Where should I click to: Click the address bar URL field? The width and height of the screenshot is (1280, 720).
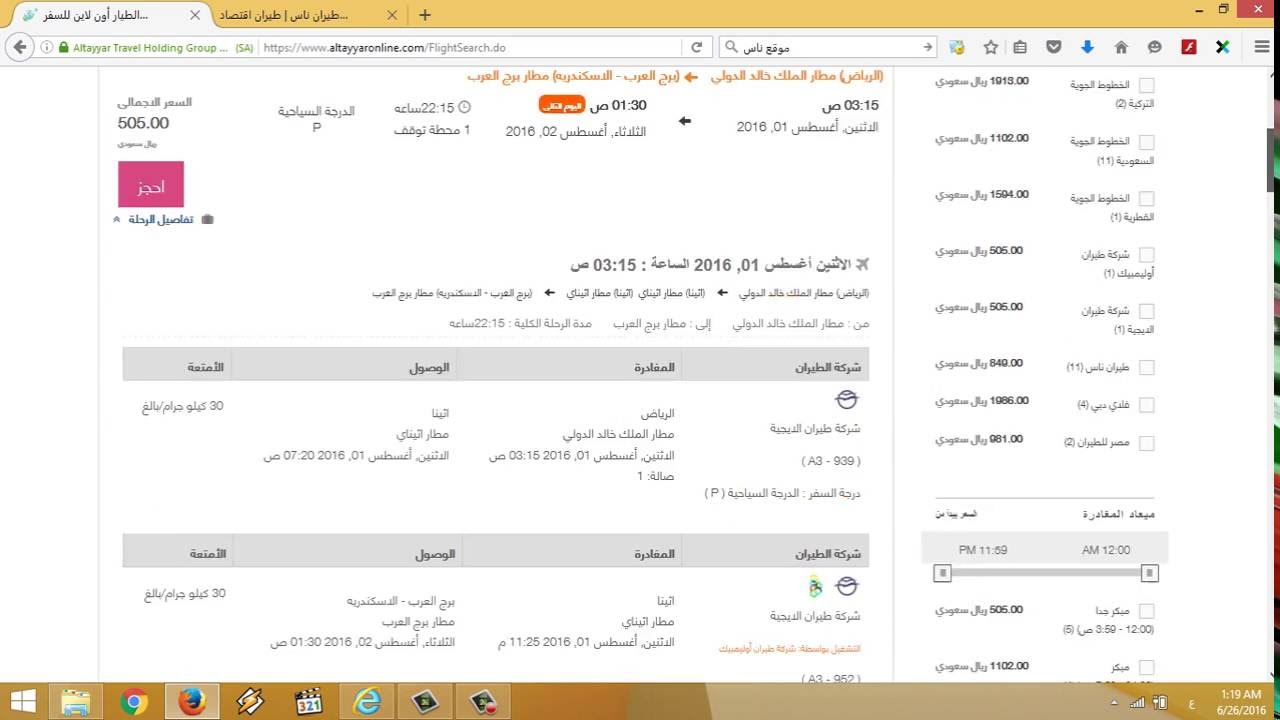pos(470,47)
